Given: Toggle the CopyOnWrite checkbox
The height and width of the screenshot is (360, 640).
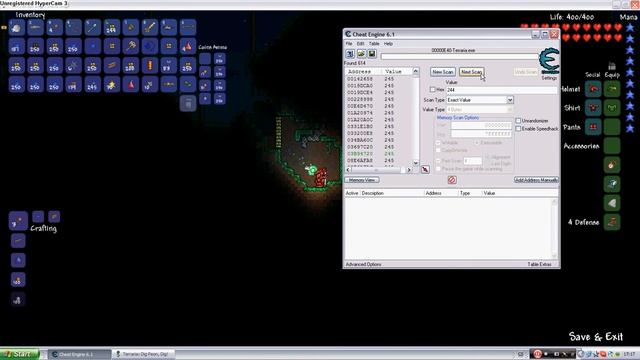Looking at the screenshot, I should point(438,150).
